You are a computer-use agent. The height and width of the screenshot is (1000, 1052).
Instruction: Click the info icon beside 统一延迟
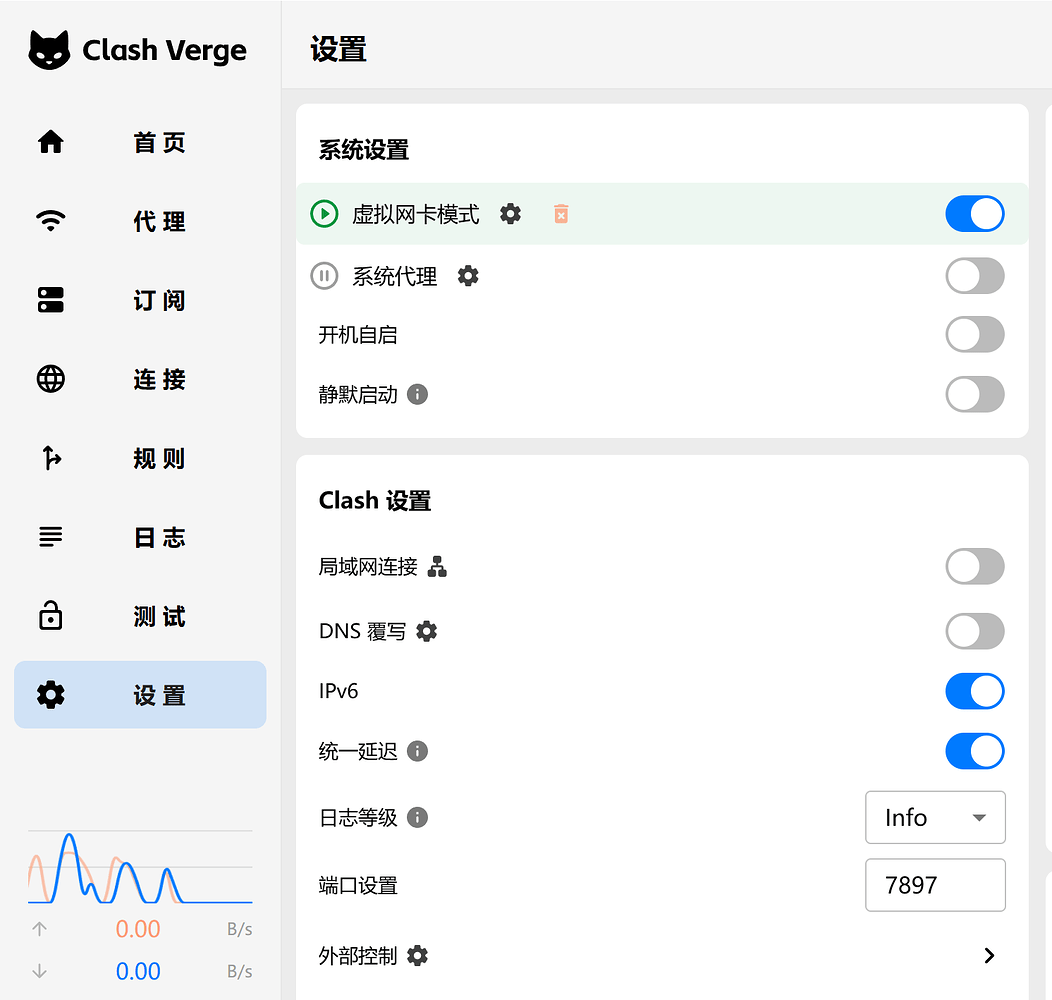tap(417, 751)
